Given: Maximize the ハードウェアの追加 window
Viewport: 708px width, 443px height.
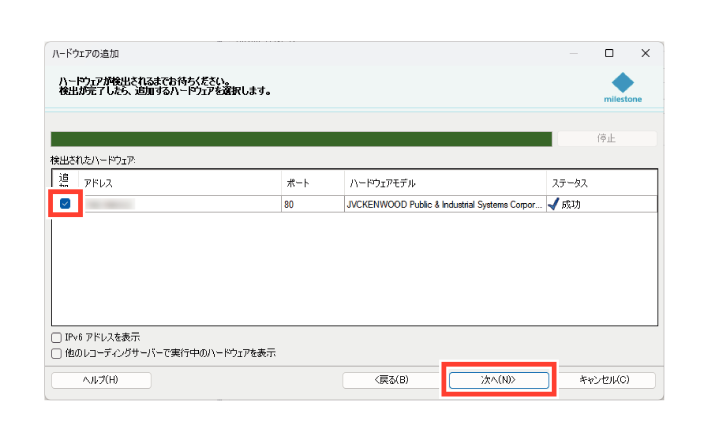Looking at the screenshot, I should [x=609, y=53].
